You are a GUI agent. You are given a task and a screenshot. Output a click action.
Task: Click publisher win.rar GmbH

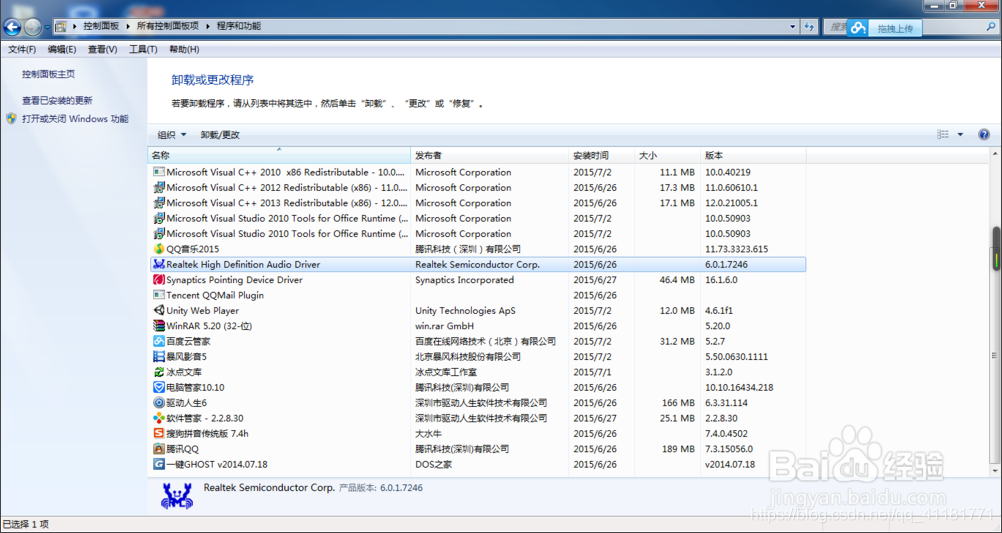coord(444,325)
